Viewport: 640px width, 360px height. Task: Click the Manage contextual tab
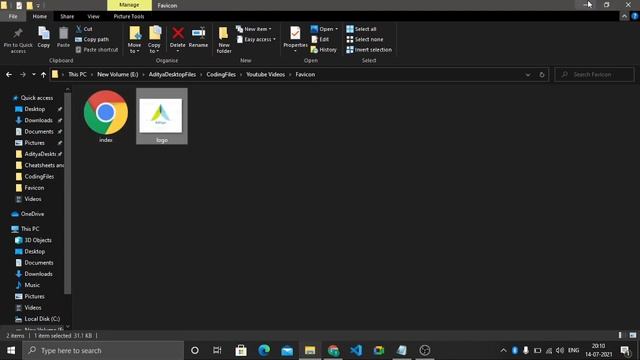click(129, 5)
